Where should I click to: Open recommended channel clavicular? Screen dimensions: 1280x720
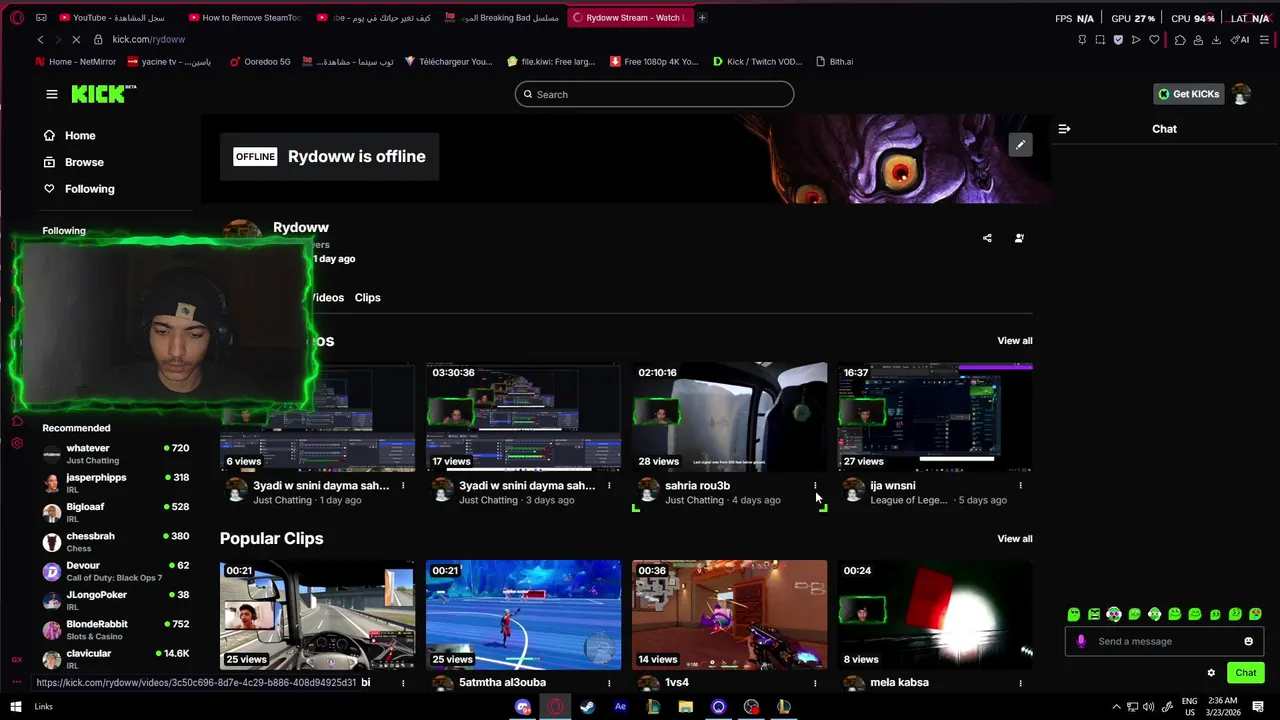pos(115,659)
